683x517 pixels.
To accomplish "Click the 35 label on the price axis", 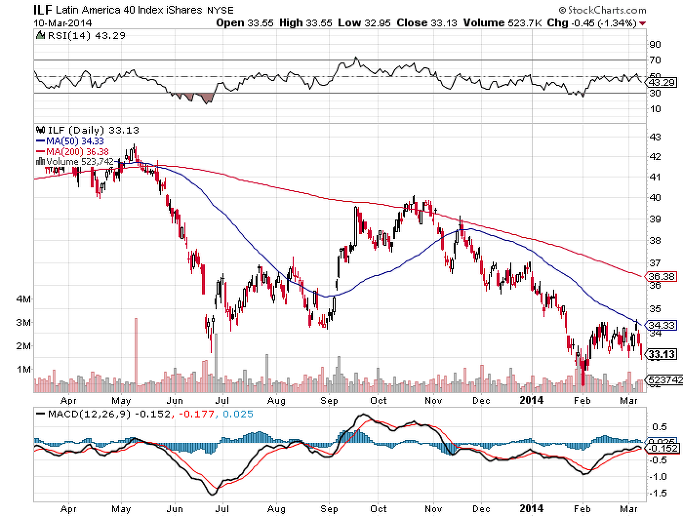I will 655,309.
